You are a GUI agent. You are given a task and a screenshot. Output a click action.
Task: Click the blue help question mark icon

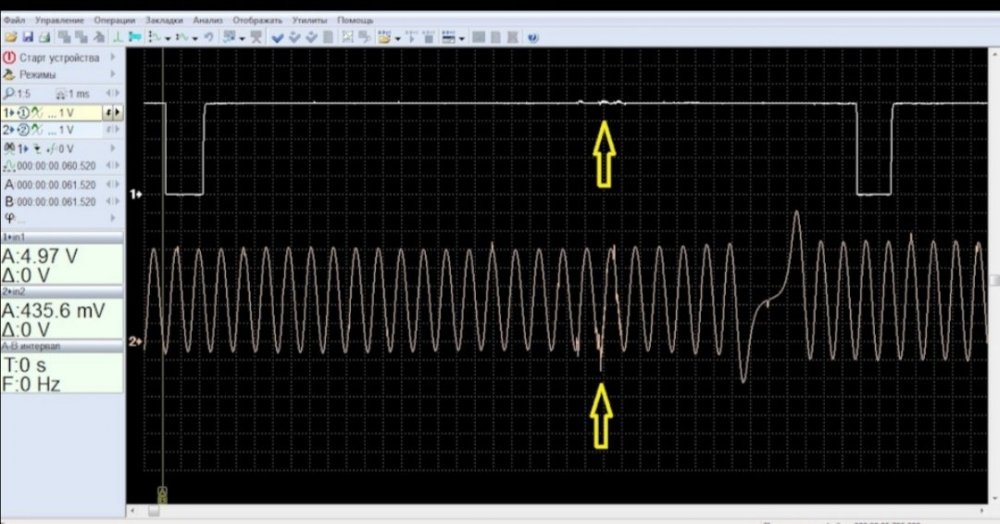pyautogui.click(x=533, y=38)
